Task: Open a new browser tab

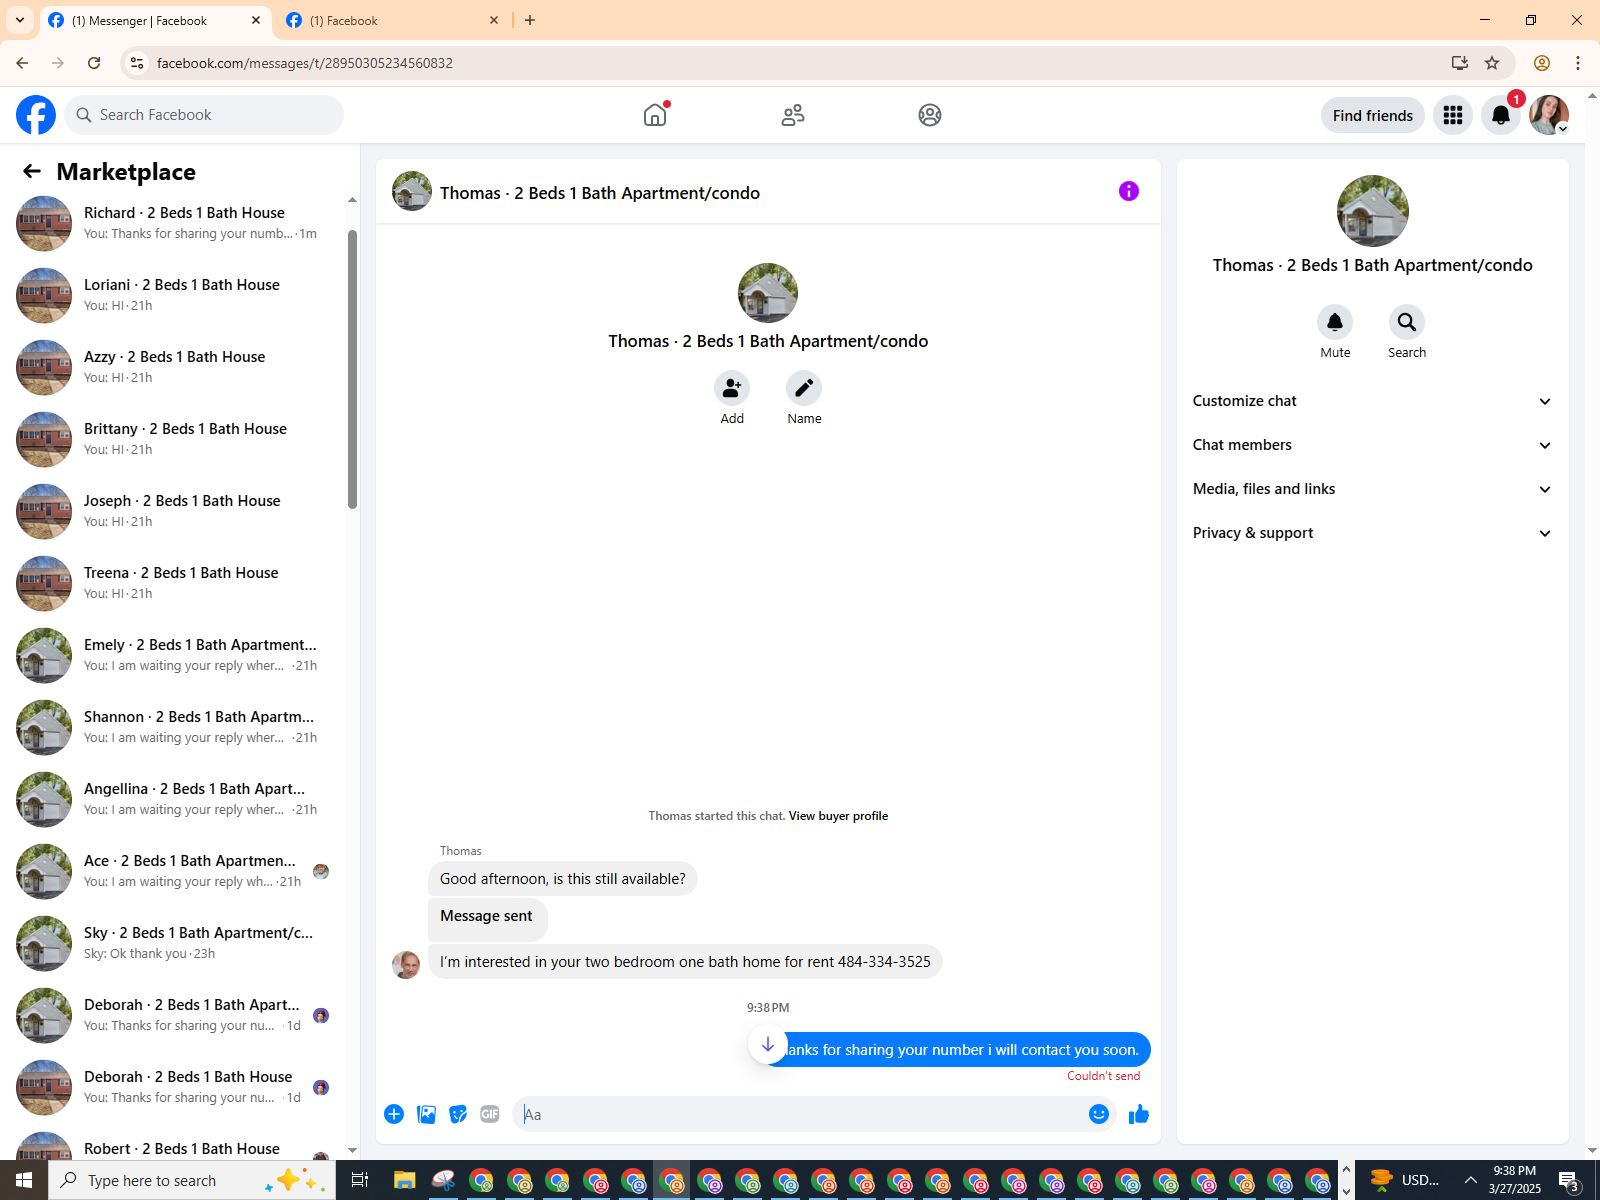Action: tap(530, 20)
